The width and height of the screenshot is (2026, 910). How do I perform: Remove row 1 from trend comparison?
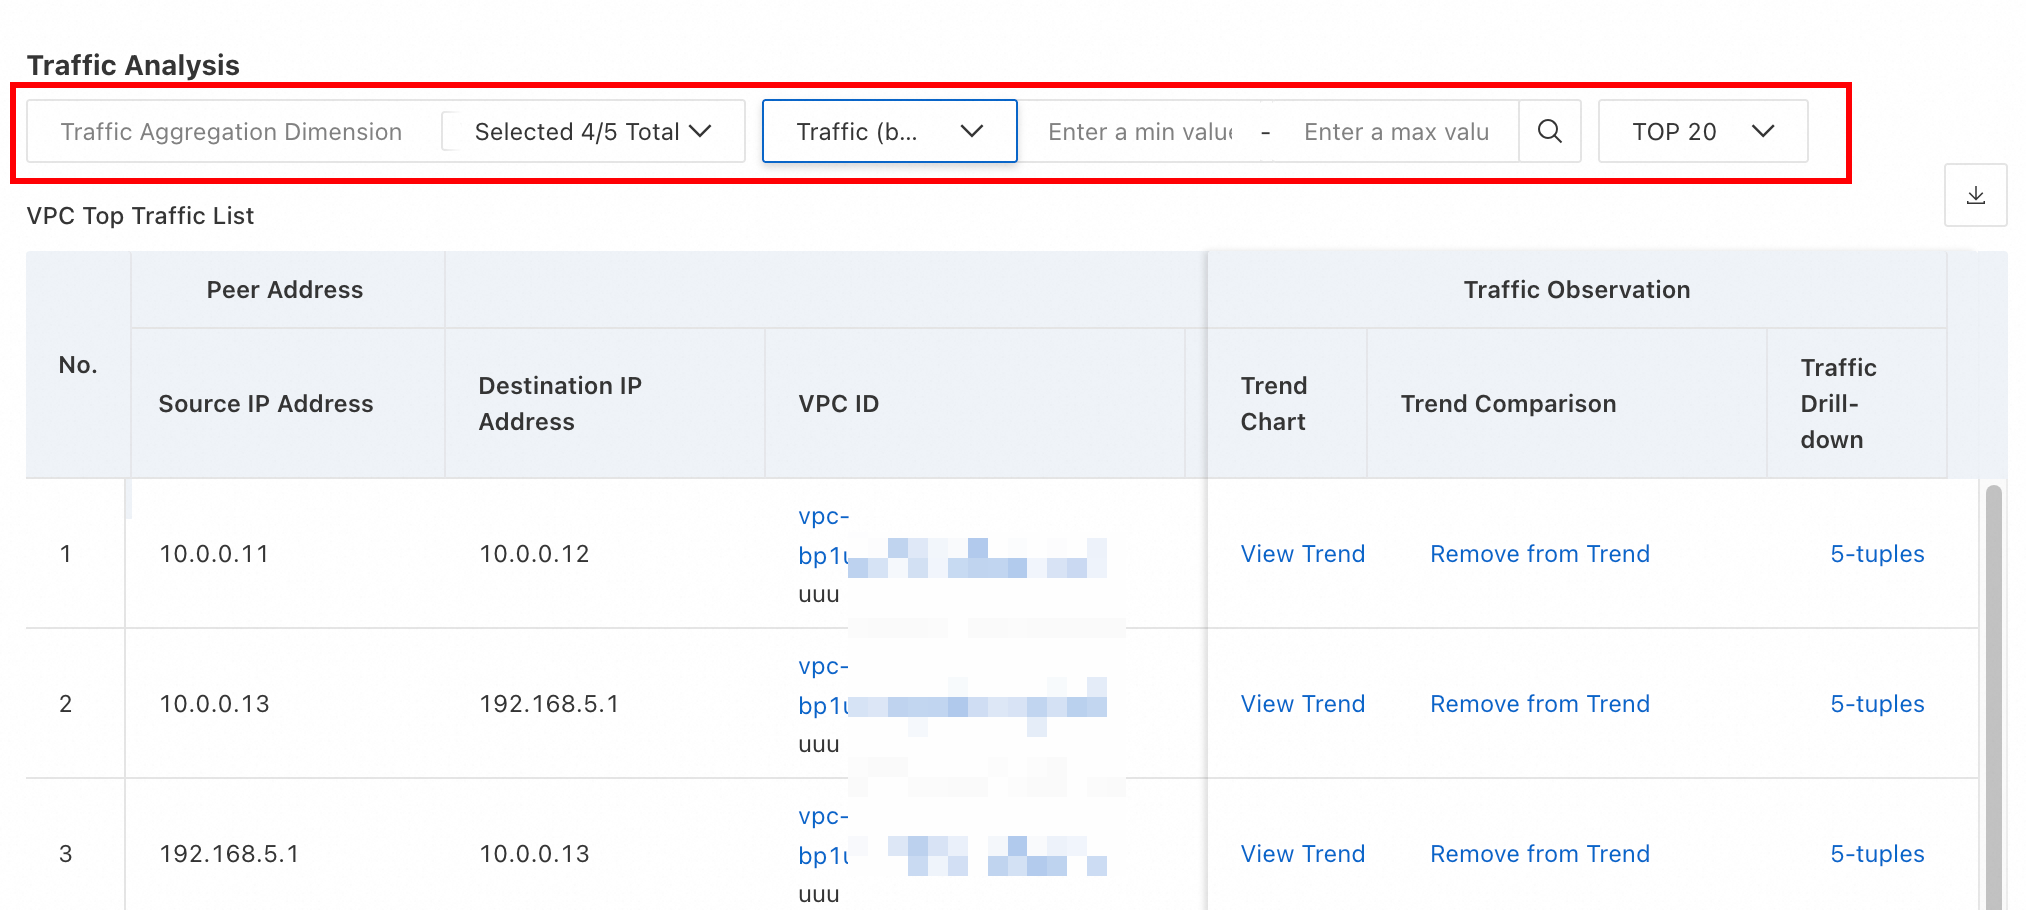[1539, 554]
